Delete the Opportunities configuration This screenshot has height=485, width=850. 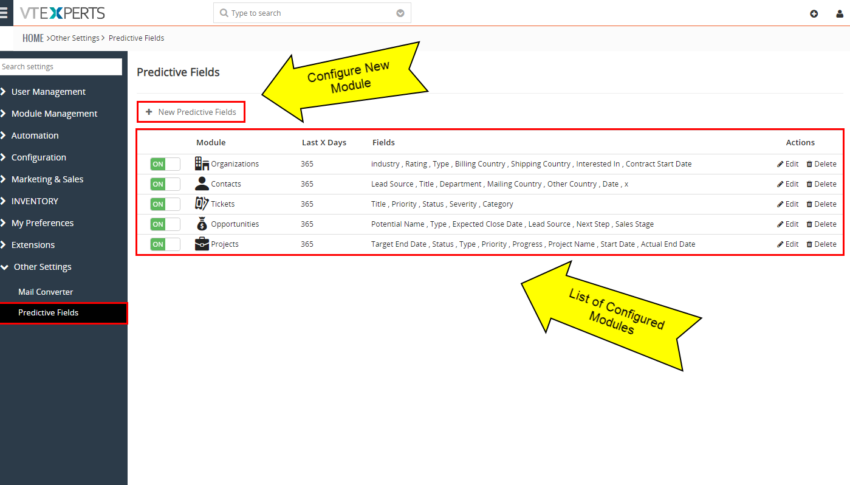[x=821, y=224]
